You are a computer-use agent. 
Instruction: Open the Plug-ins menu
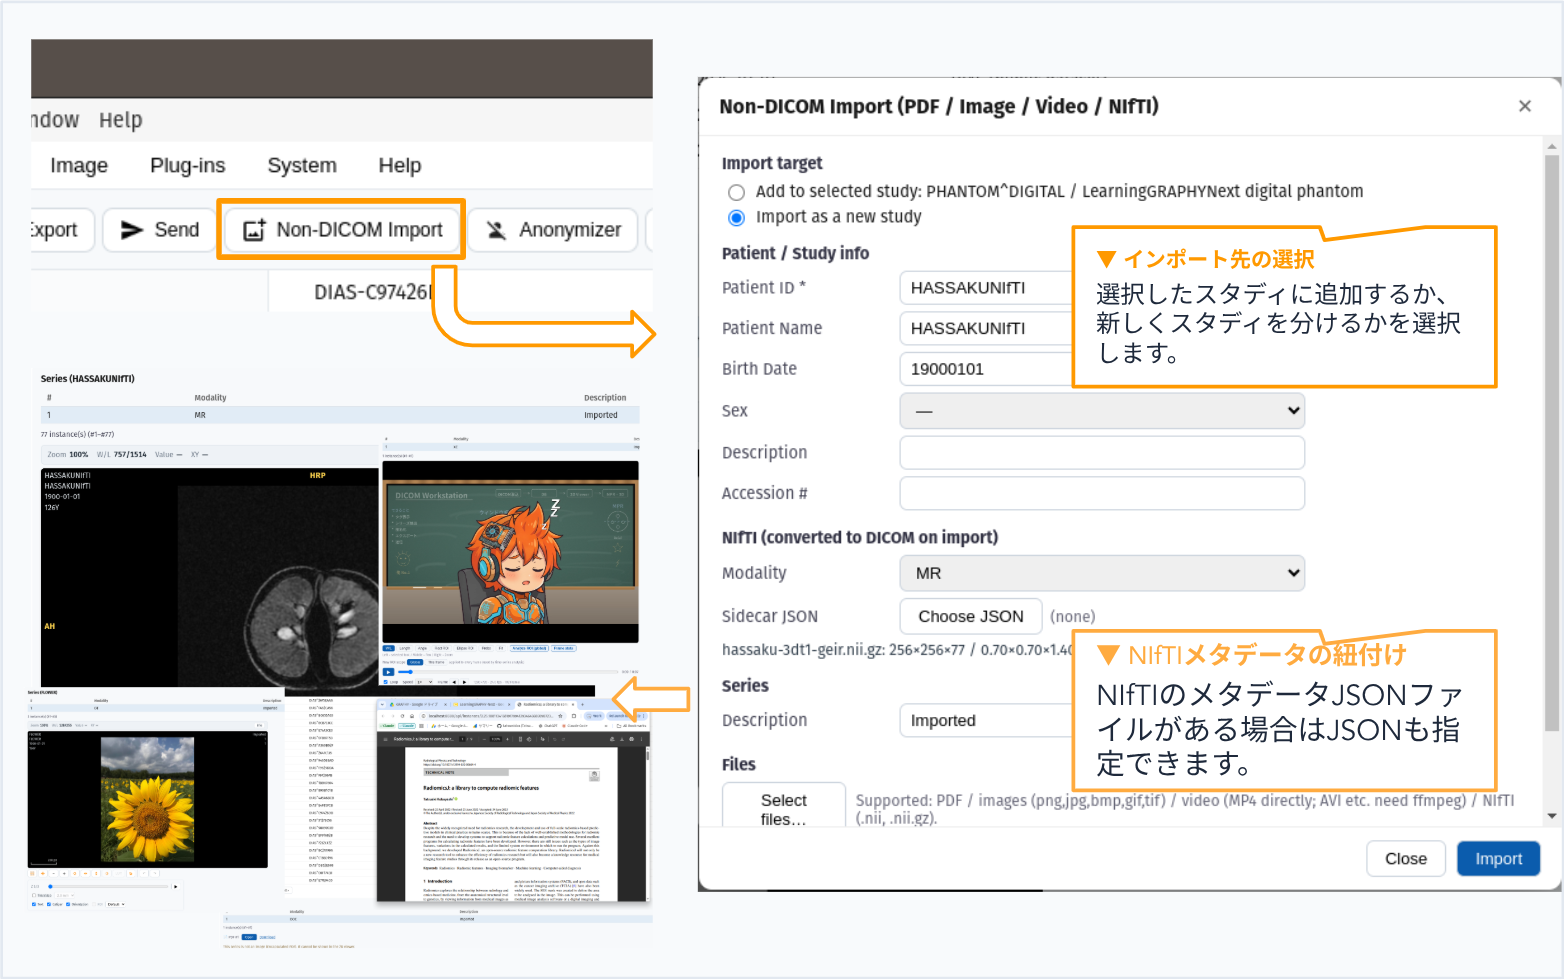coord(188,166)
